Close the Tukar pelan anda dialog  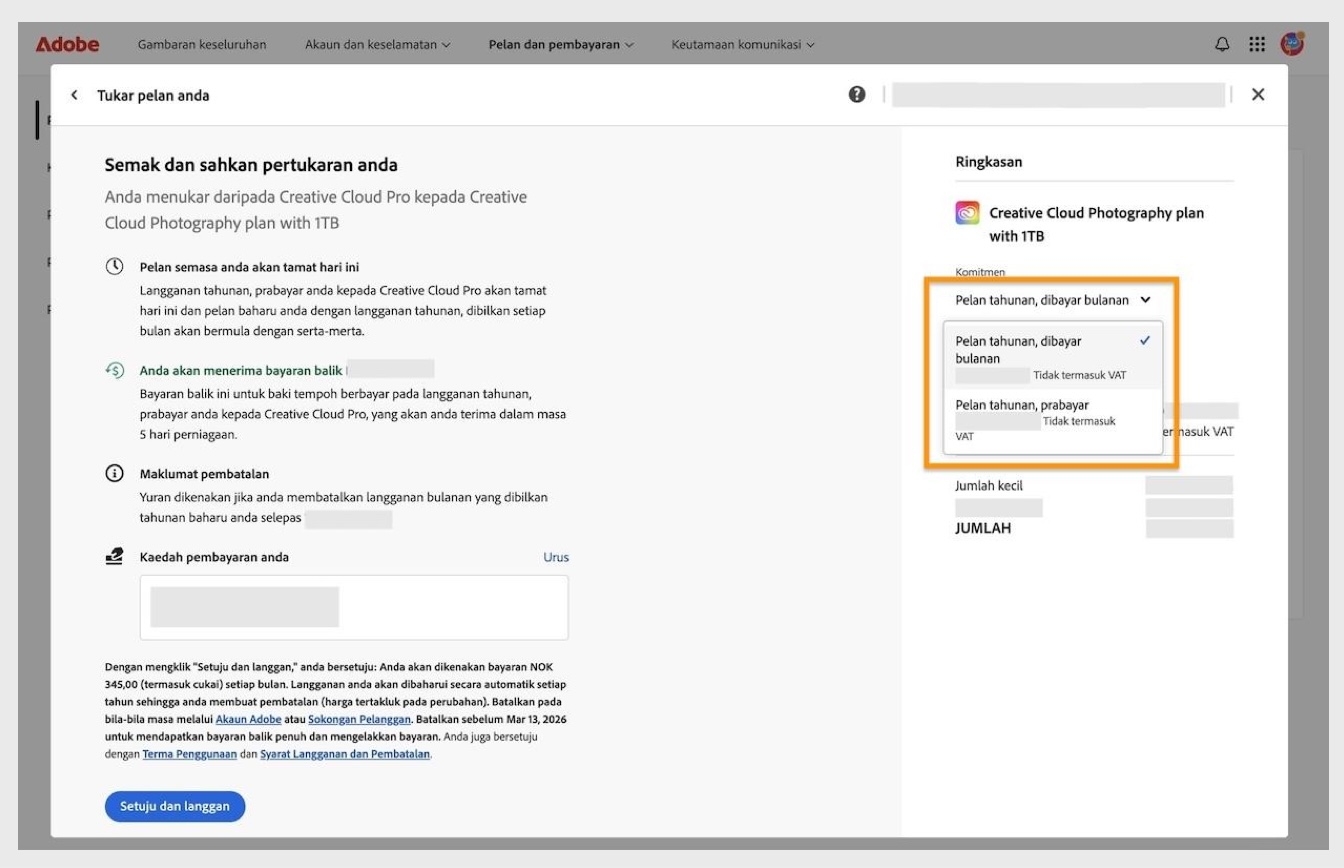pos(1258,94)
